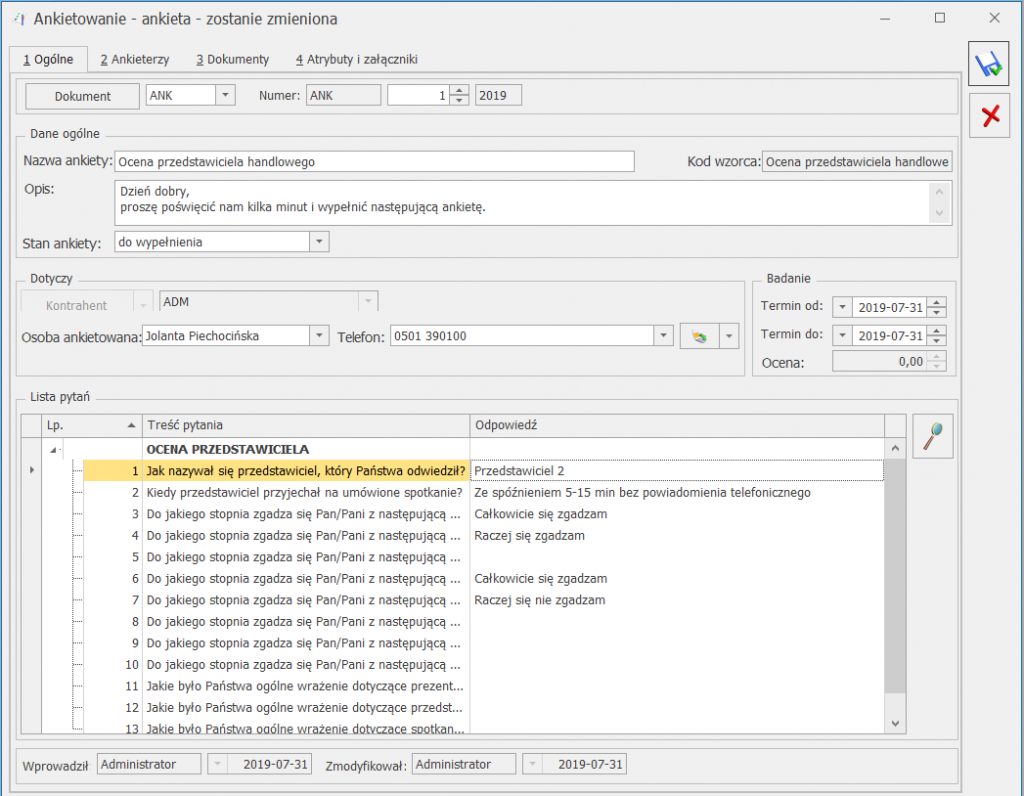Image resolution: width=1024 pixels, height=796 pixels.
Task: Click the Numer field showing ANK
Action: (x=344, y=95)
